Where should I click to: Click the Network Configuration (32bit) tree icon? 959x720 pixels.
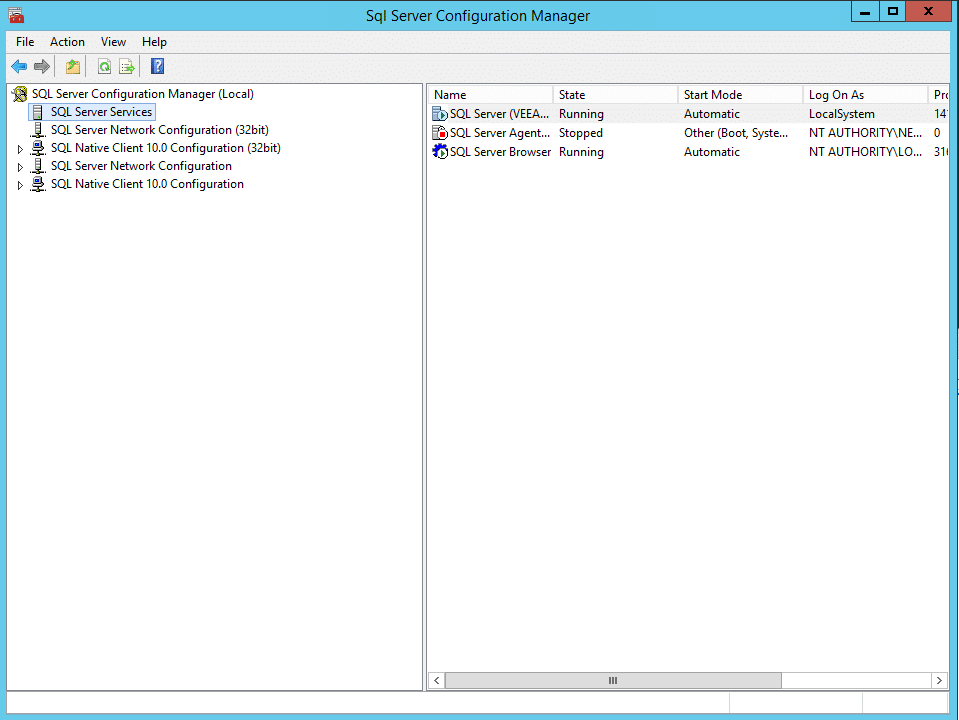tap(38, 130)
